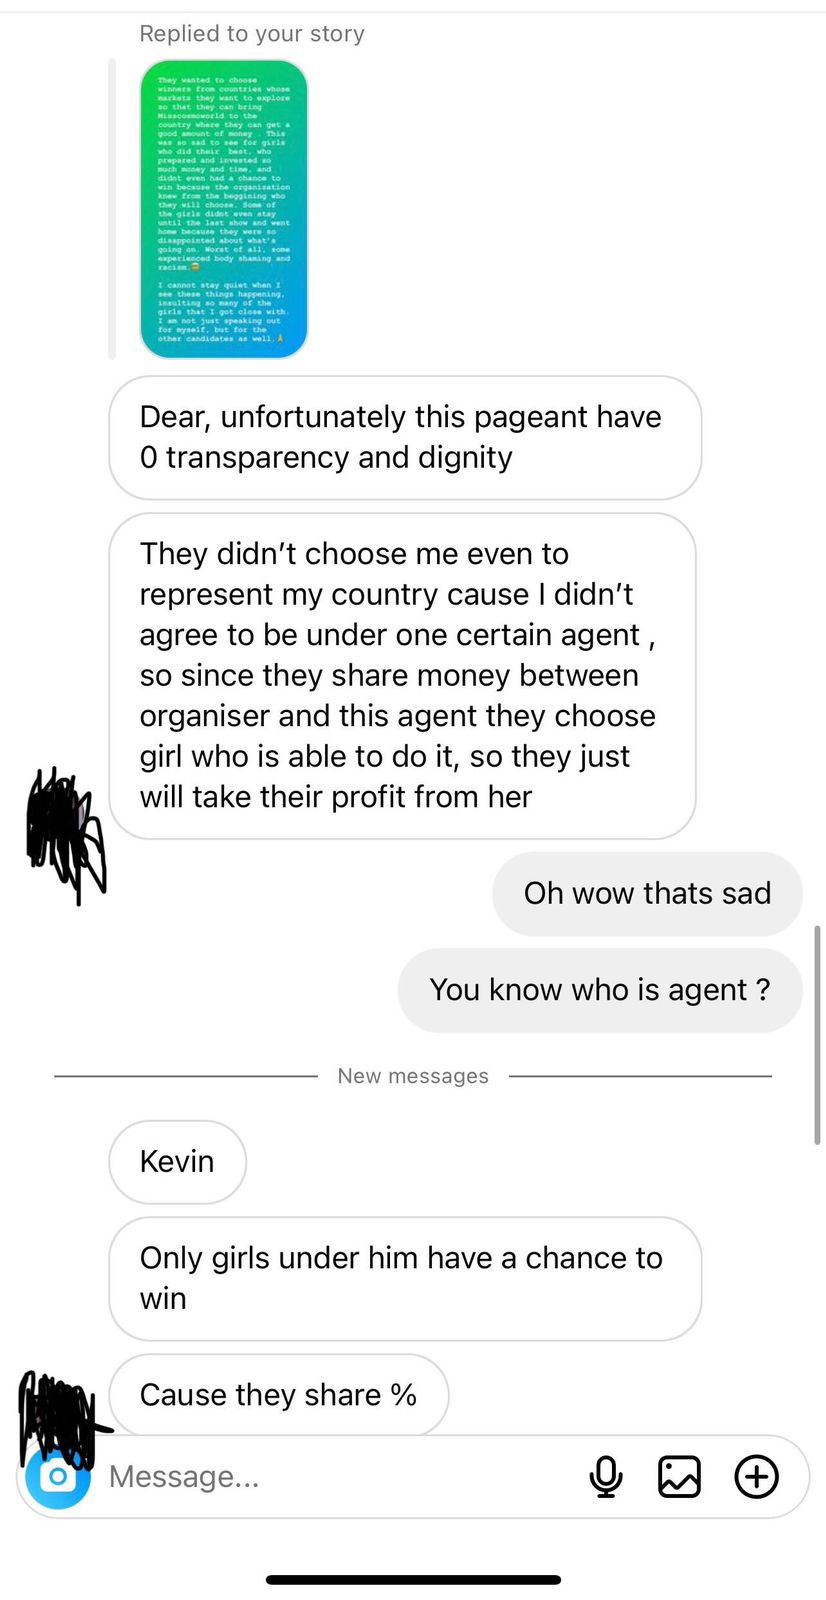Focus the Message... text field

pyautogui.click(x=340, y=1476)
